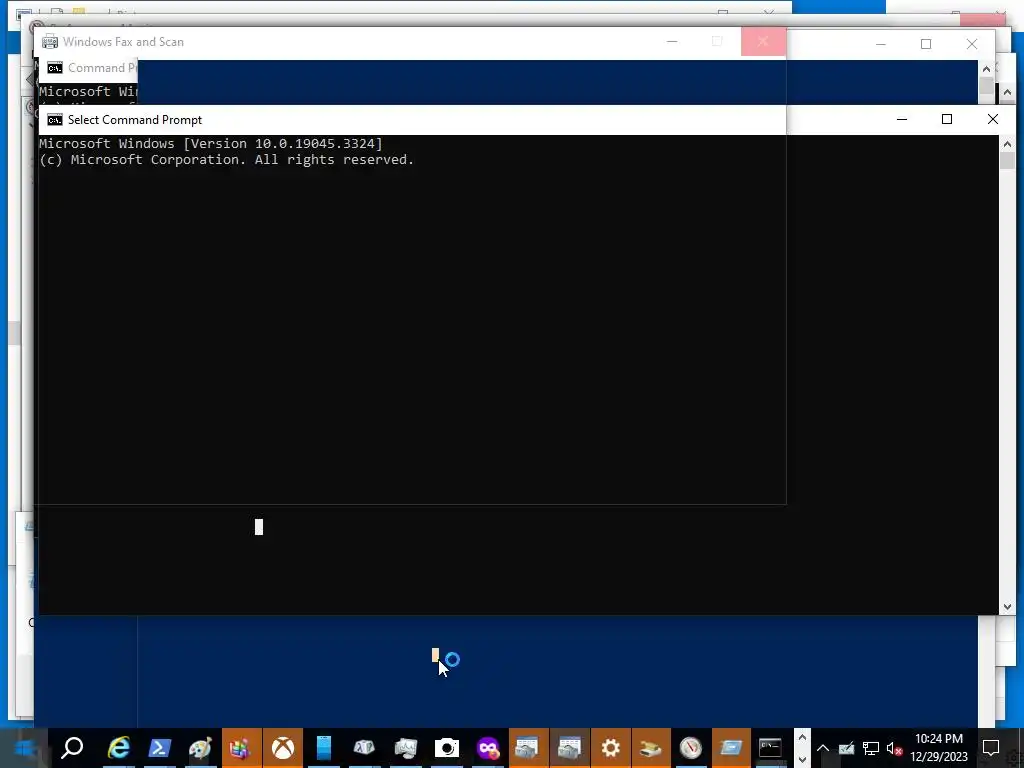This screenshot has width=1024, height=768.
Task: Launch Internet Explorer from taskbar
Action: tap(119, 748)
